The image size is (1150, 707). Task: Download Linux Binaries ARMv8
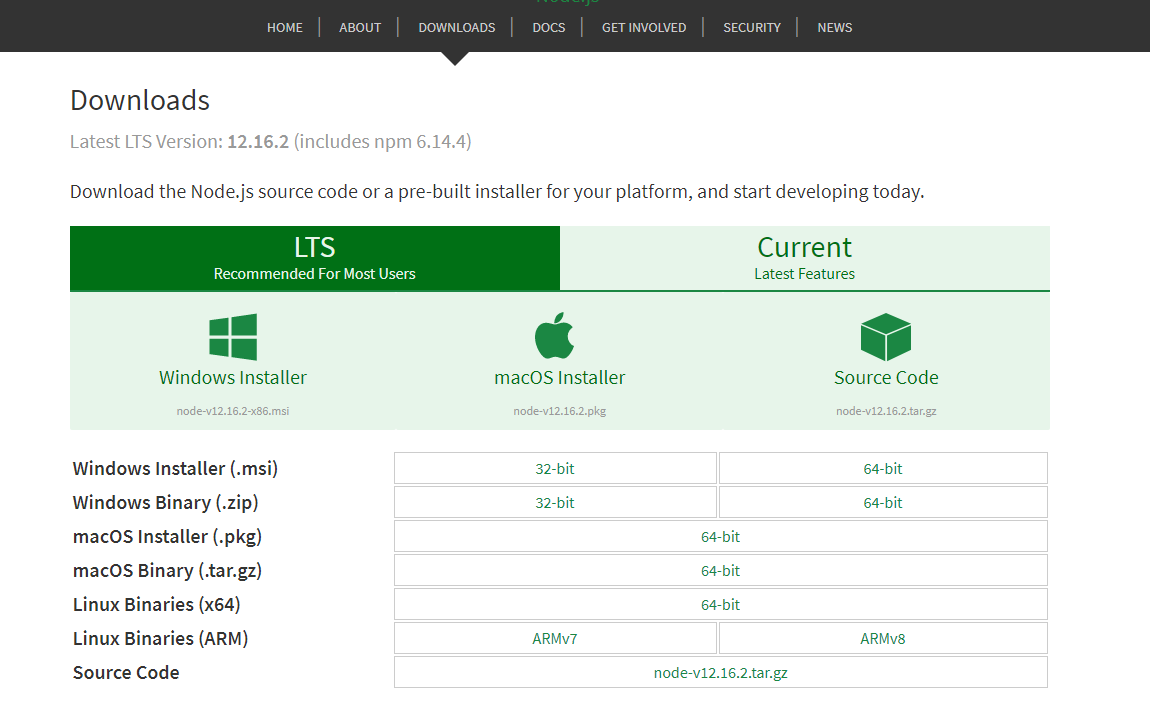tap(883, 638)
